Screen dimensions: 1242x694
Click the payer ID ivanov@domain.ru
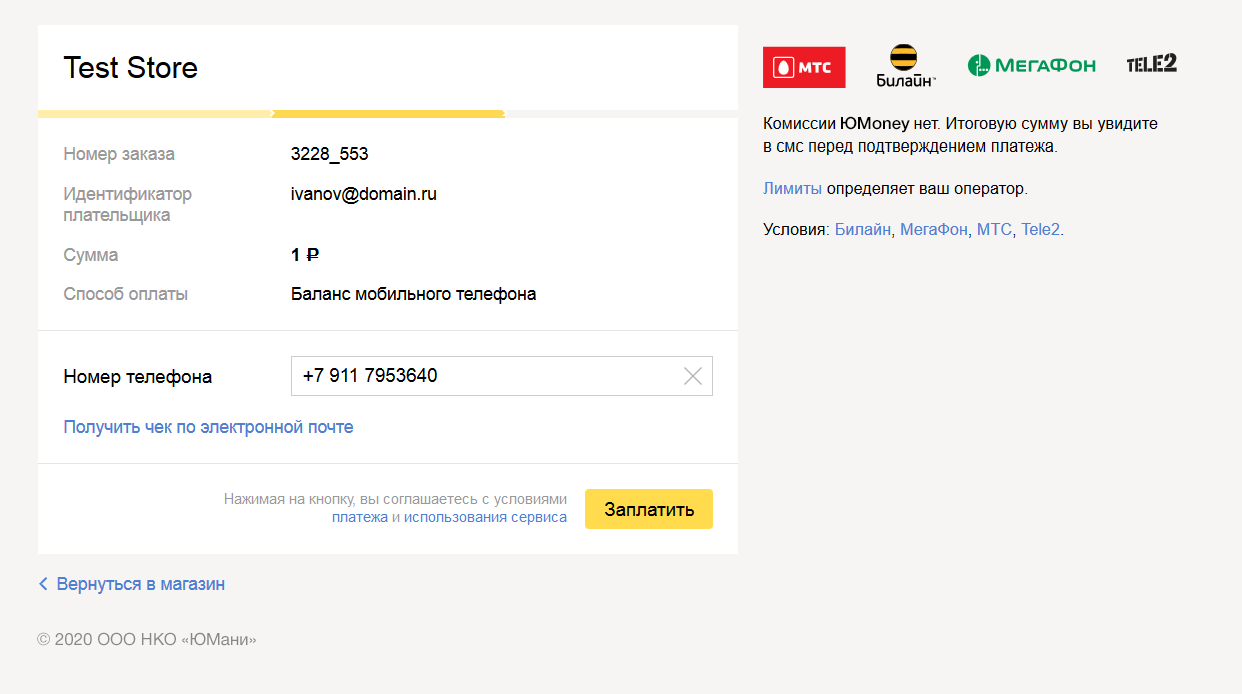[364, 194]
